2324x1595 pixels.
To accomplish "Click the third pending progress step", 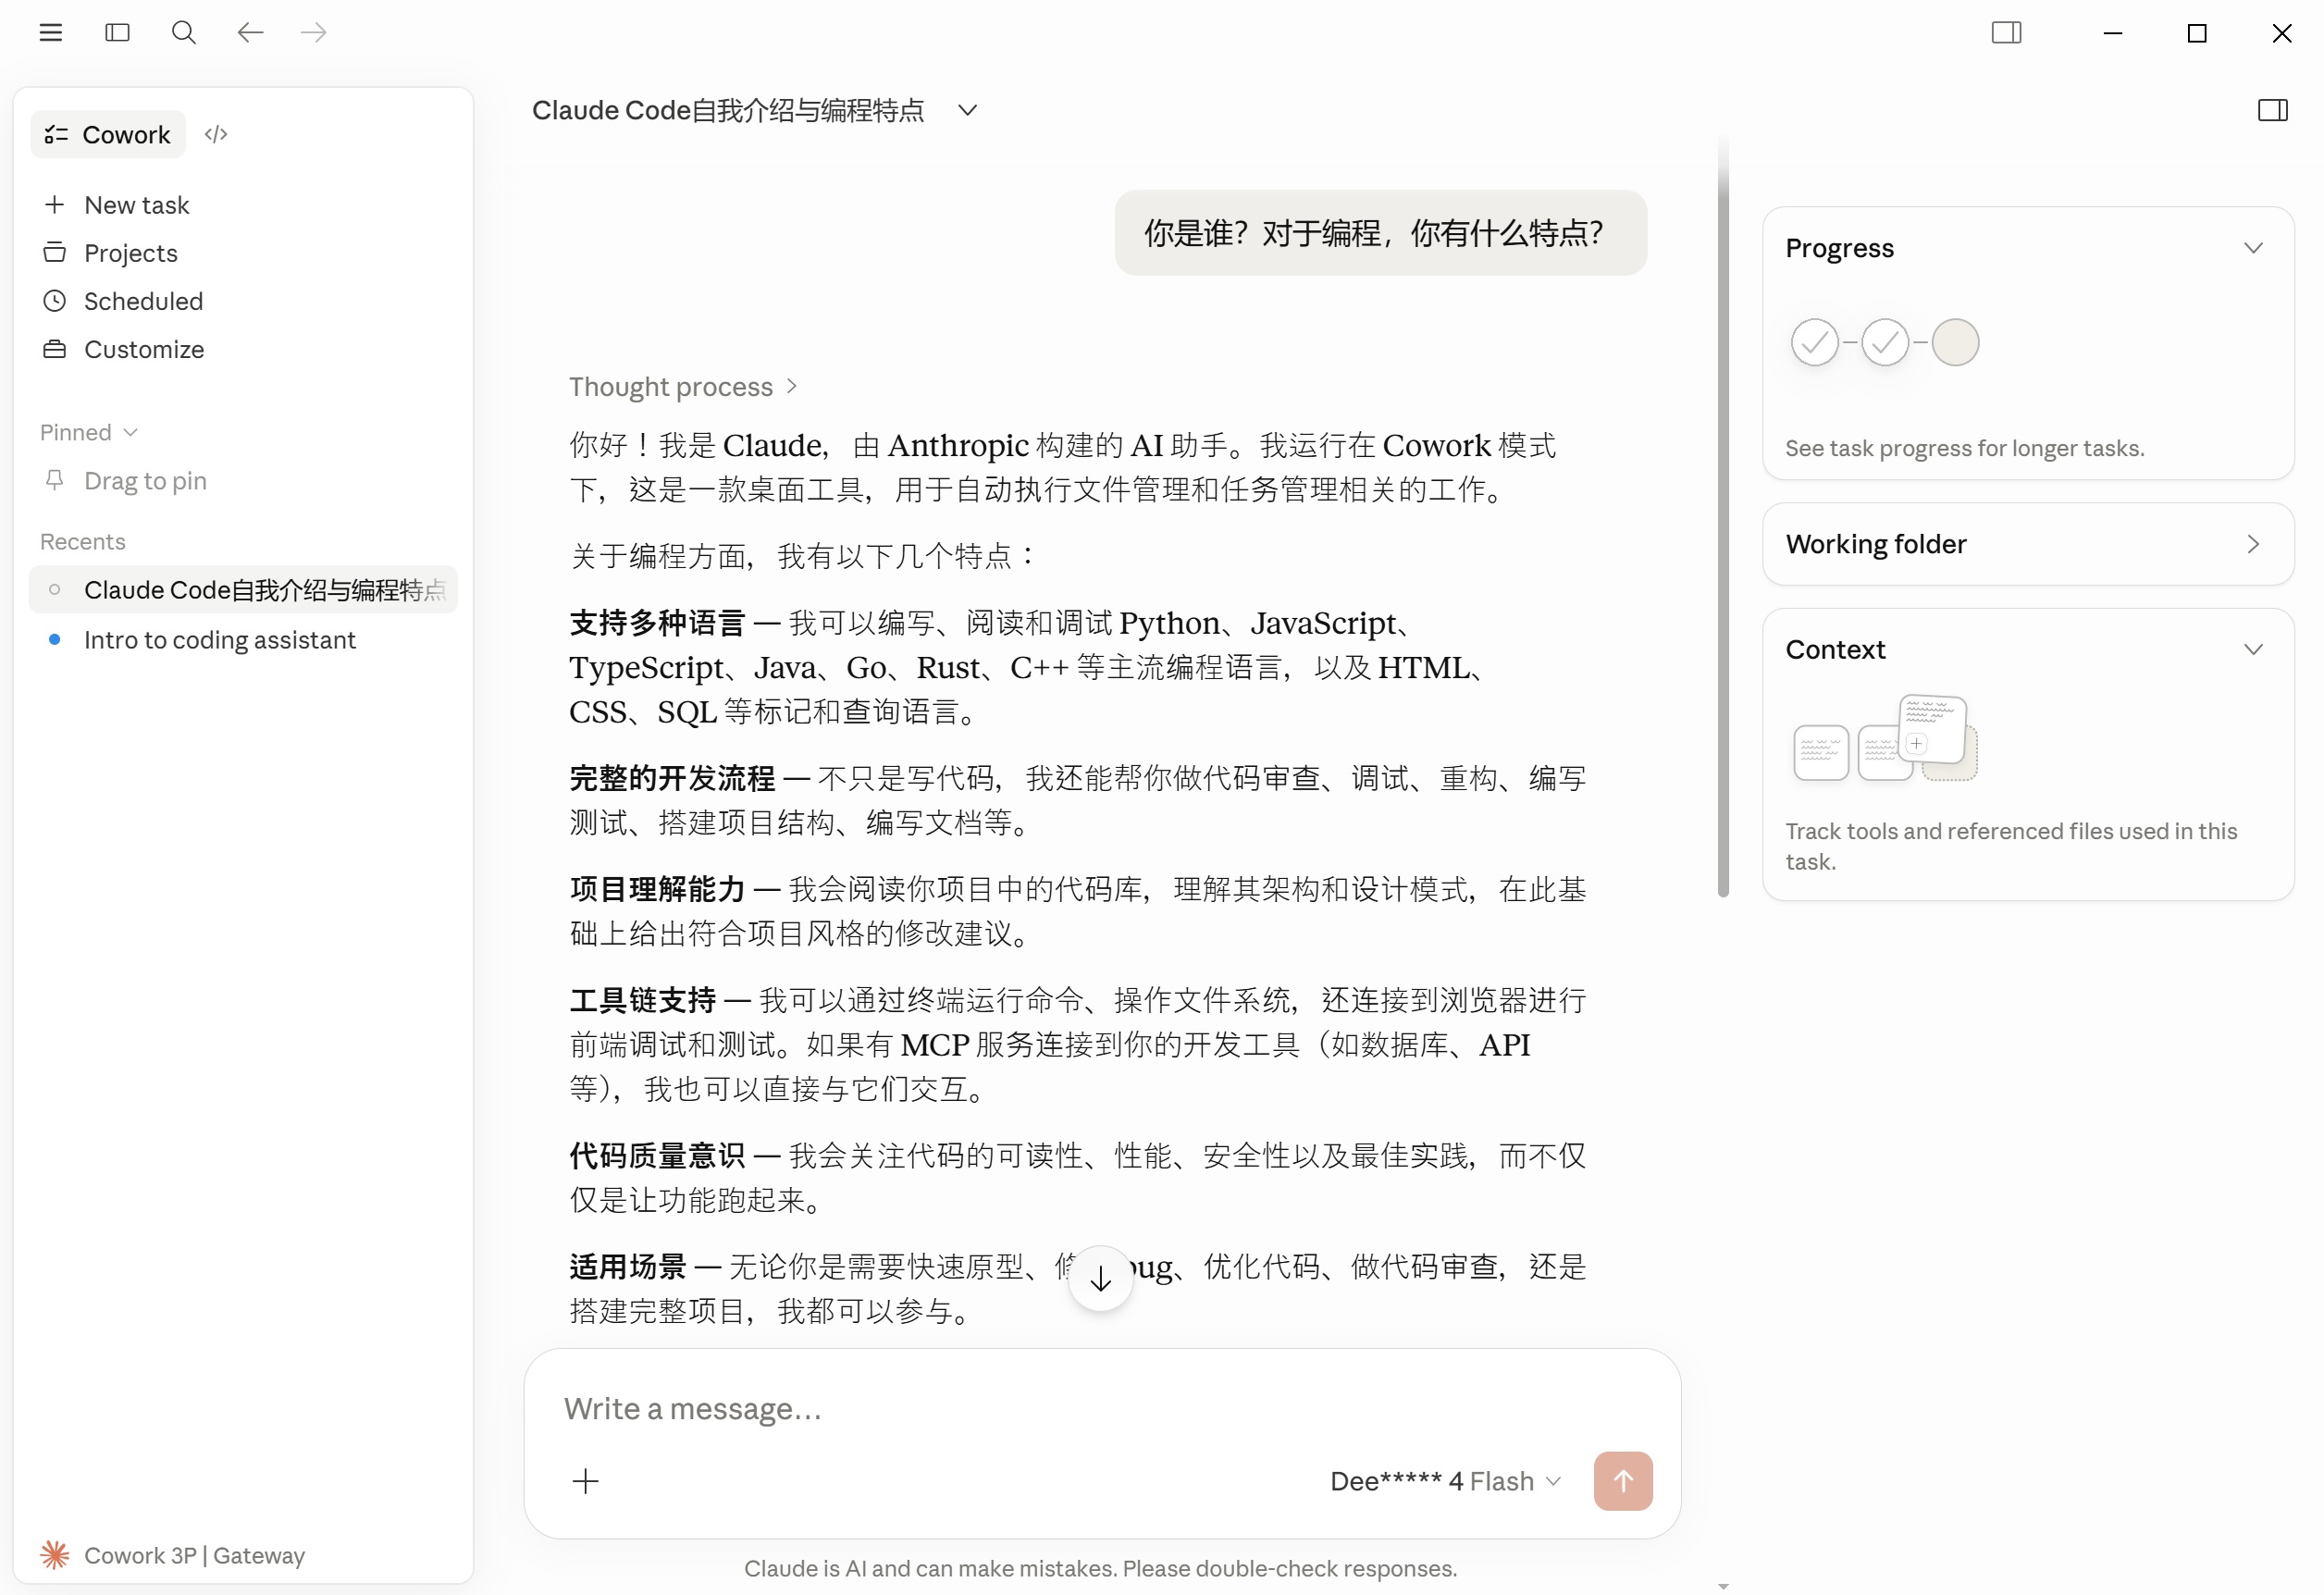I will (x=1955, y=343).
